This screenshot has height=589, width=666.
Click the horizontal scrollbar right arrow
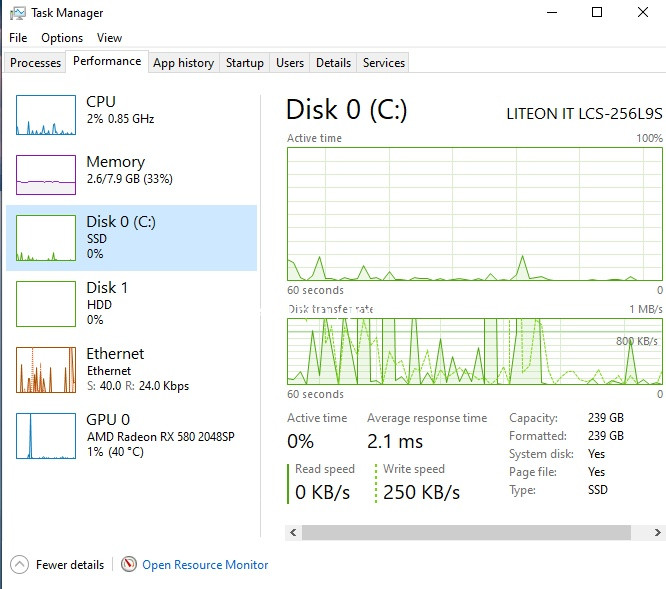[x=657, y=531]
